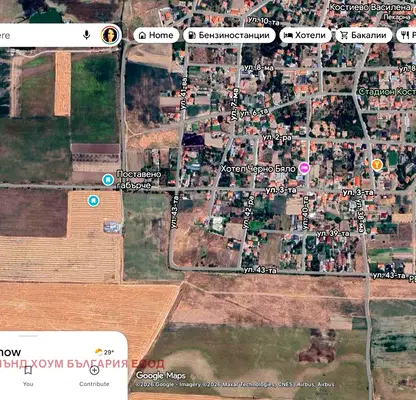Image resolution: width=416 pixels, height=400 pixels.
Task: Tap the bottom sheet drag handle
Action: coord(28,336)
